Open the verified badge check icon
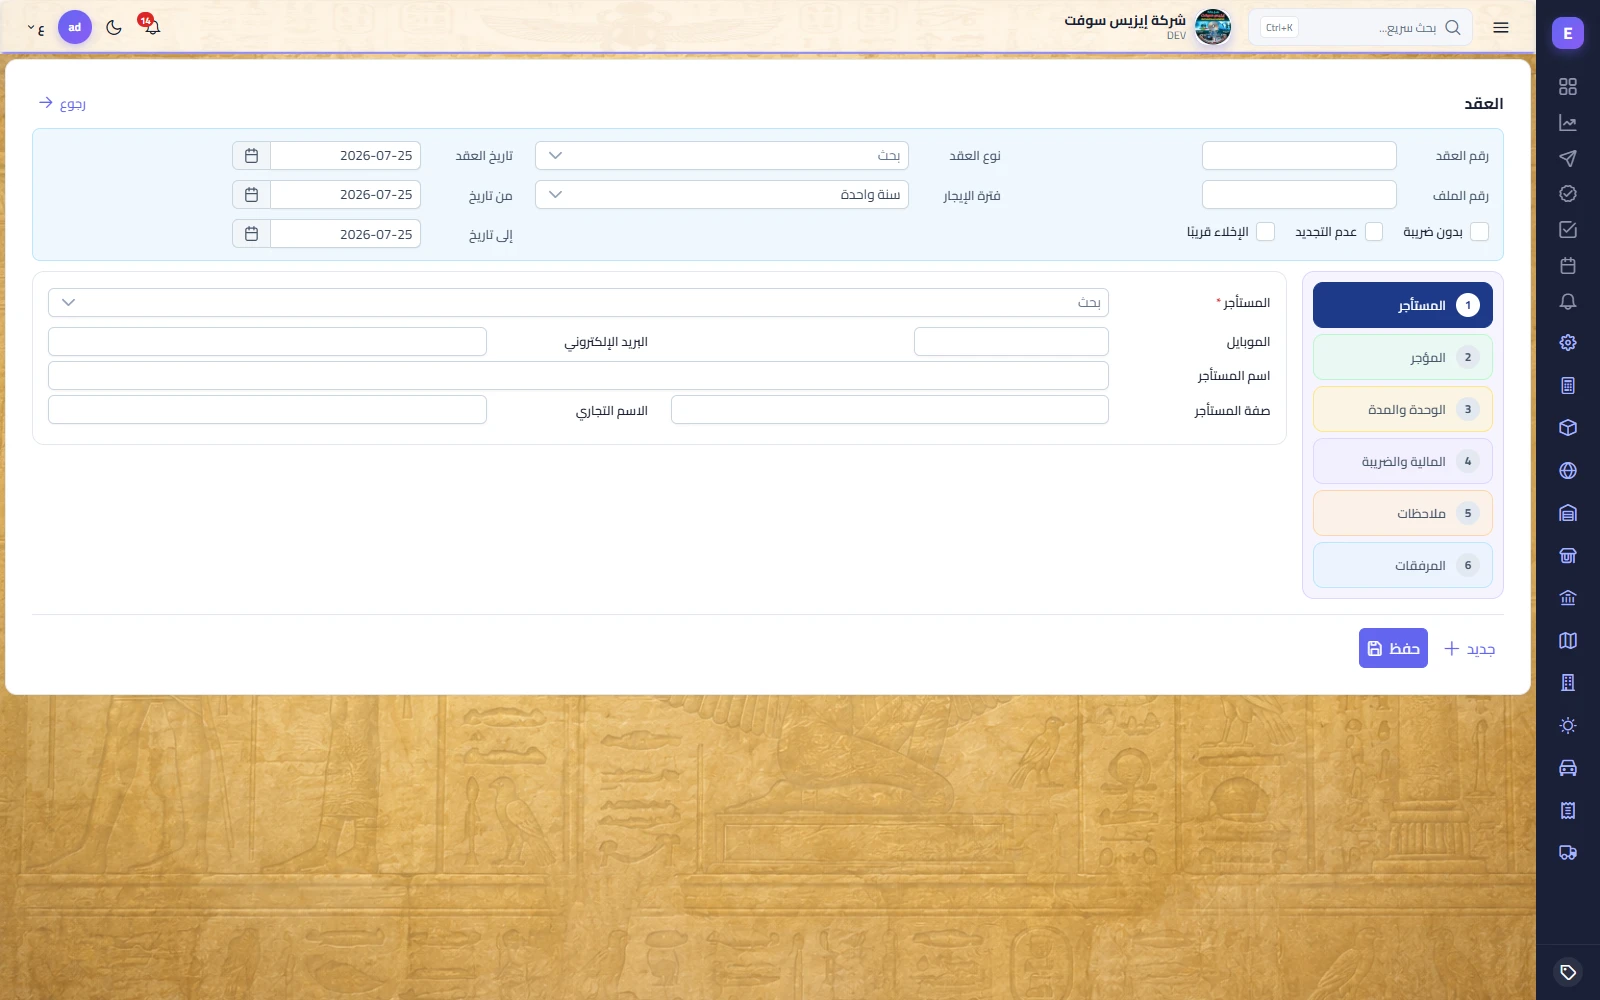The image size is (1600, 1000). (x=1567, y=194)
